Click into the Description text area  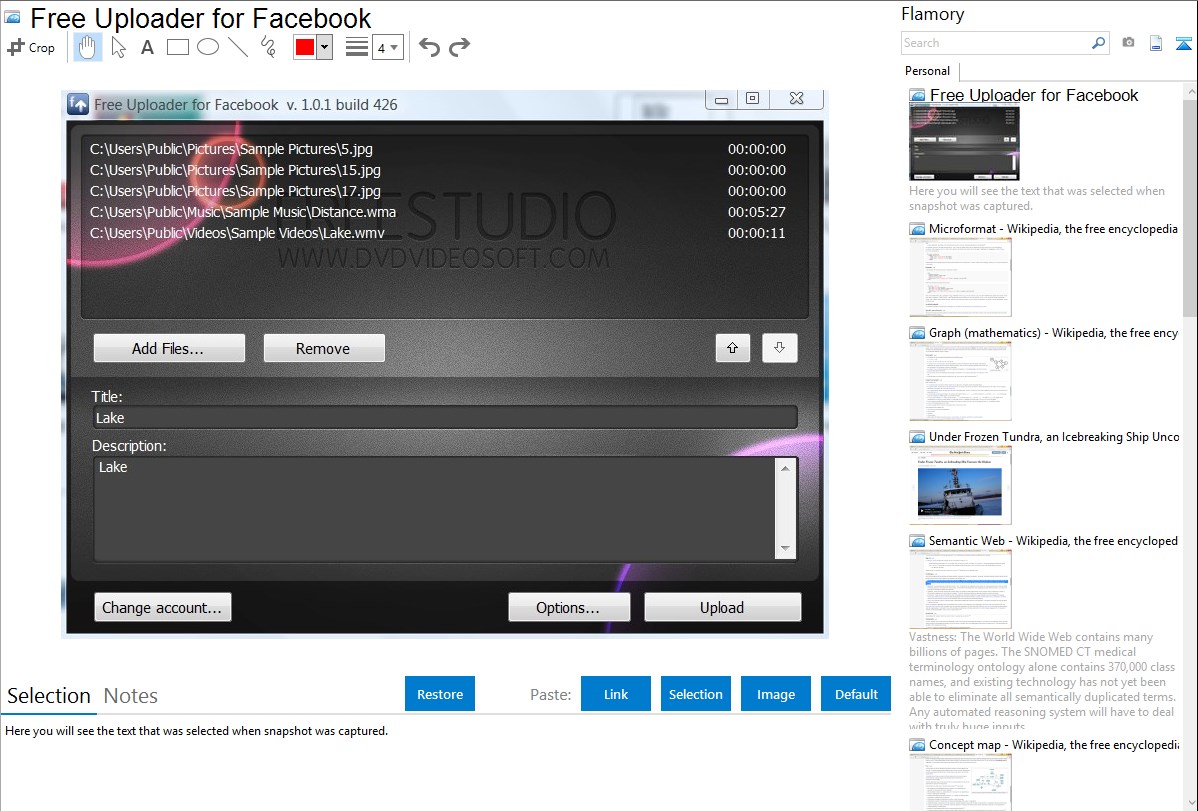pos(434,509)
